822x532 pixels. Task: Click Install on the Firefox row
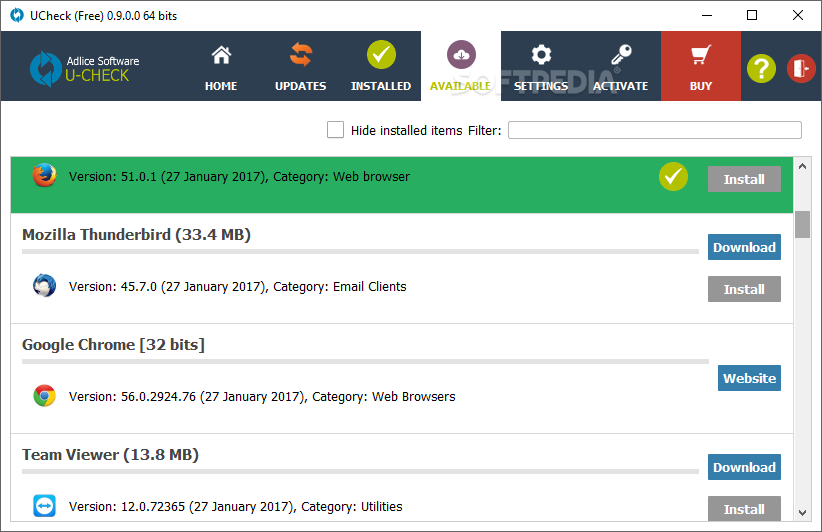click(744, 179)
